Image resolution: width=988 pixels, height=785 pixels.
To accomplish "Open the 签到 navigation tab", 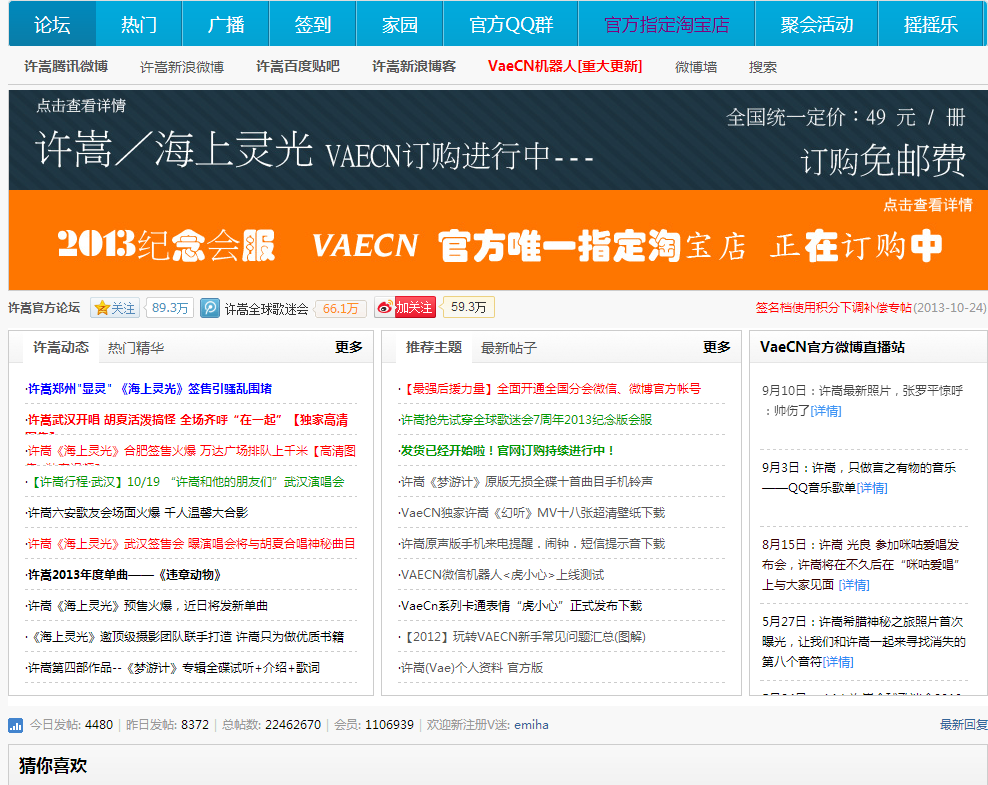I will 313,24.
